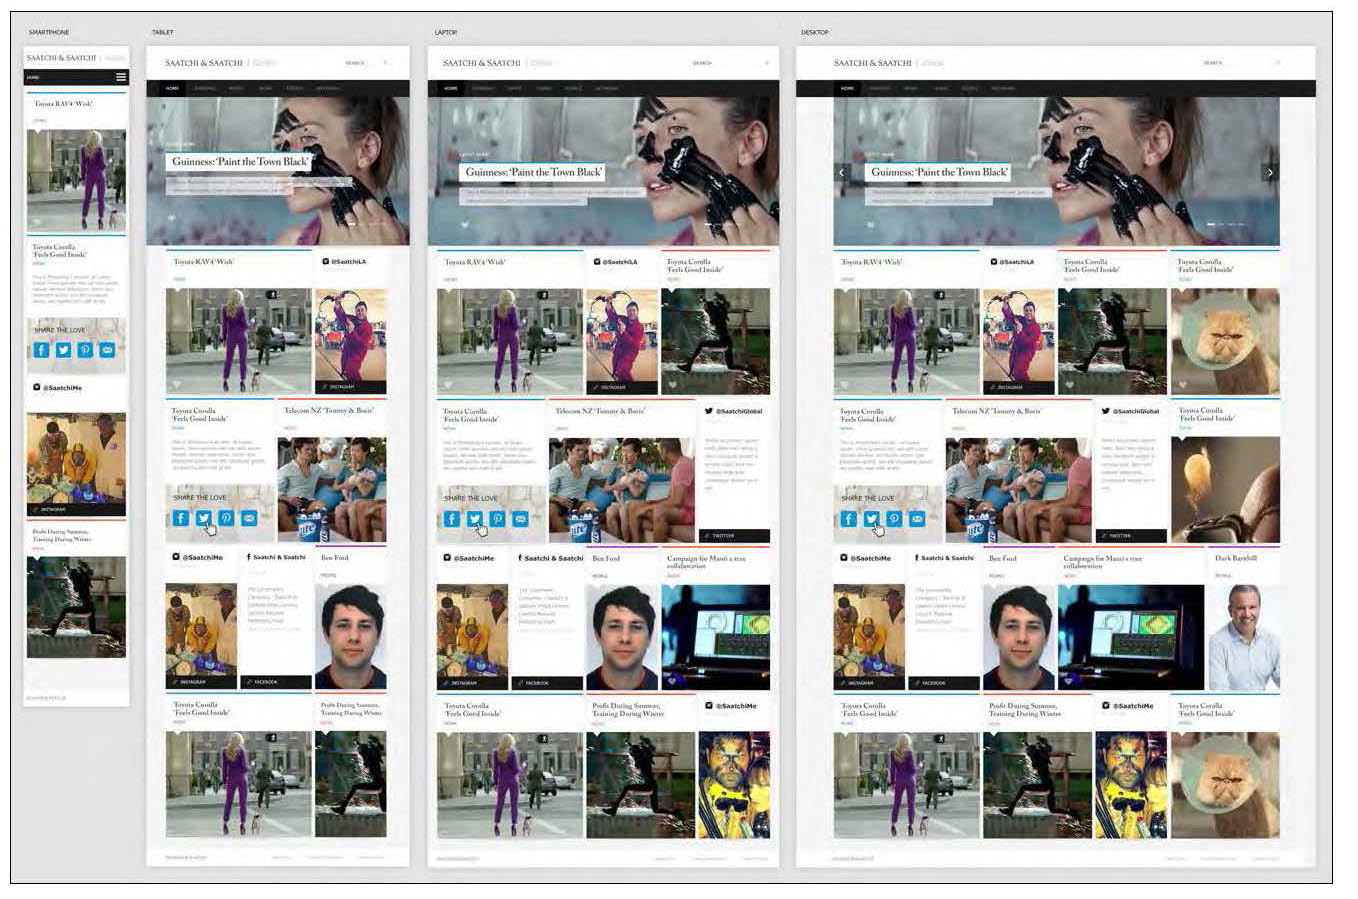Open Dark Barnhill portrait in desktop layout

[x=1244, y=637]
